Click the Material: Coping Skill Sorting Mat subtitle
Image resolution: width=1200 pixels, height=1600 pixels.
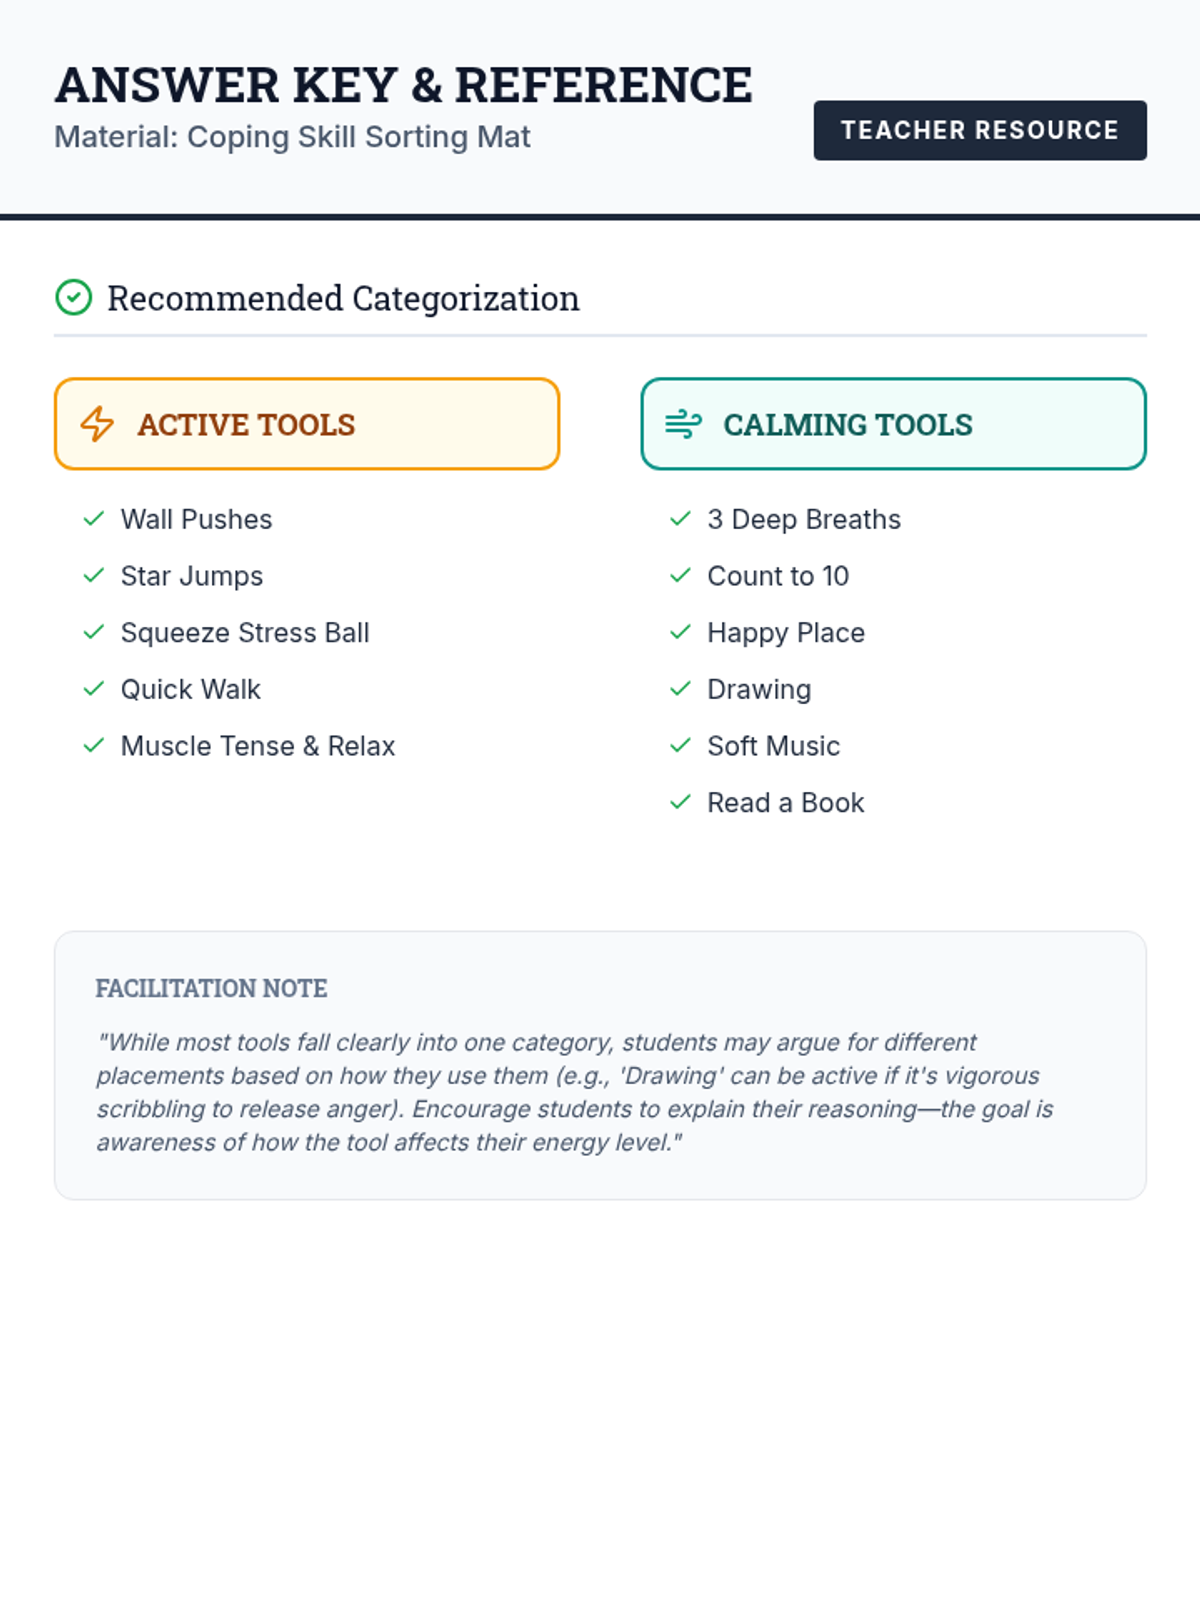click(292, 137)
